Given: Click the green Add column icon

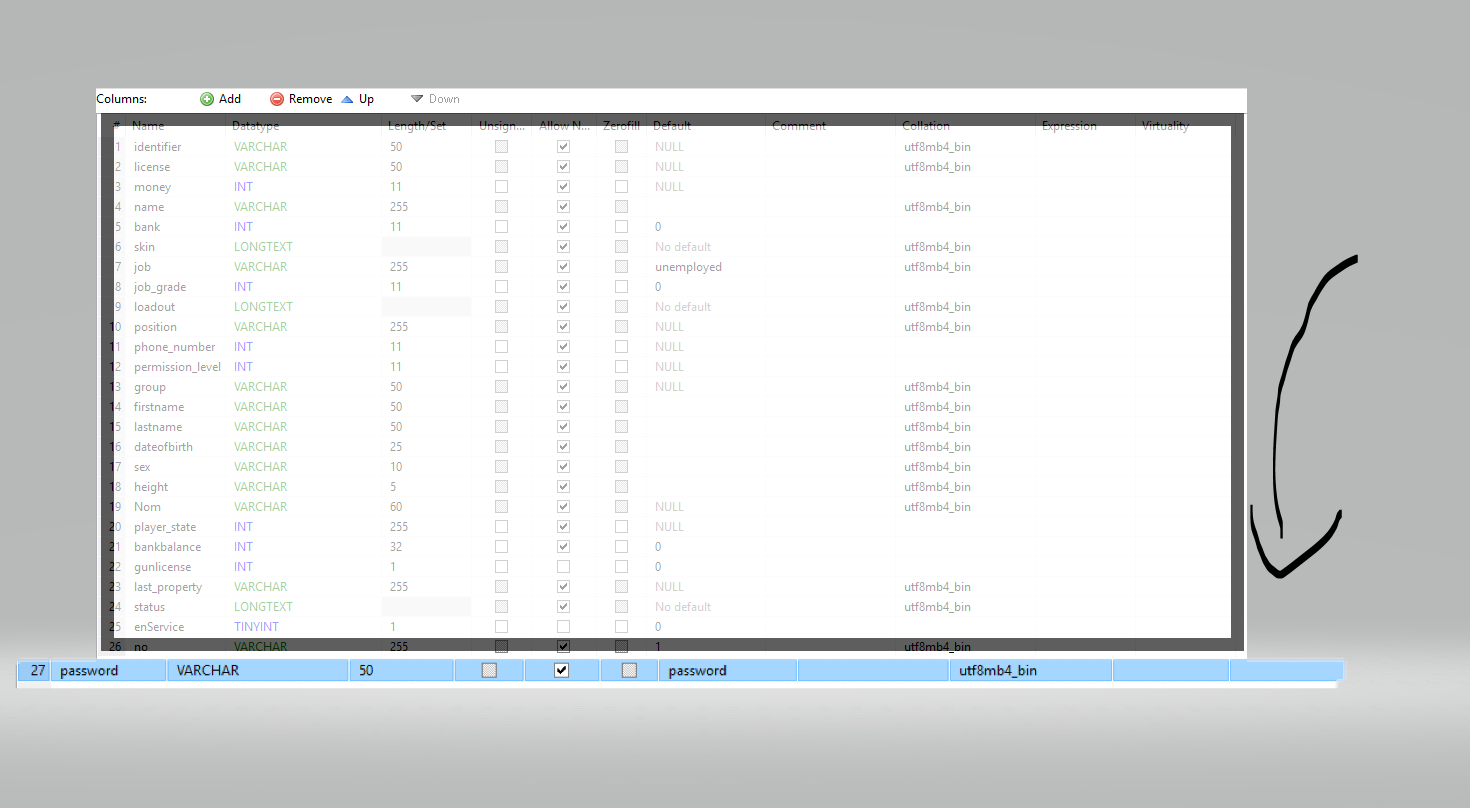Looking at the screenshot, I should click(x=207, y=99).
